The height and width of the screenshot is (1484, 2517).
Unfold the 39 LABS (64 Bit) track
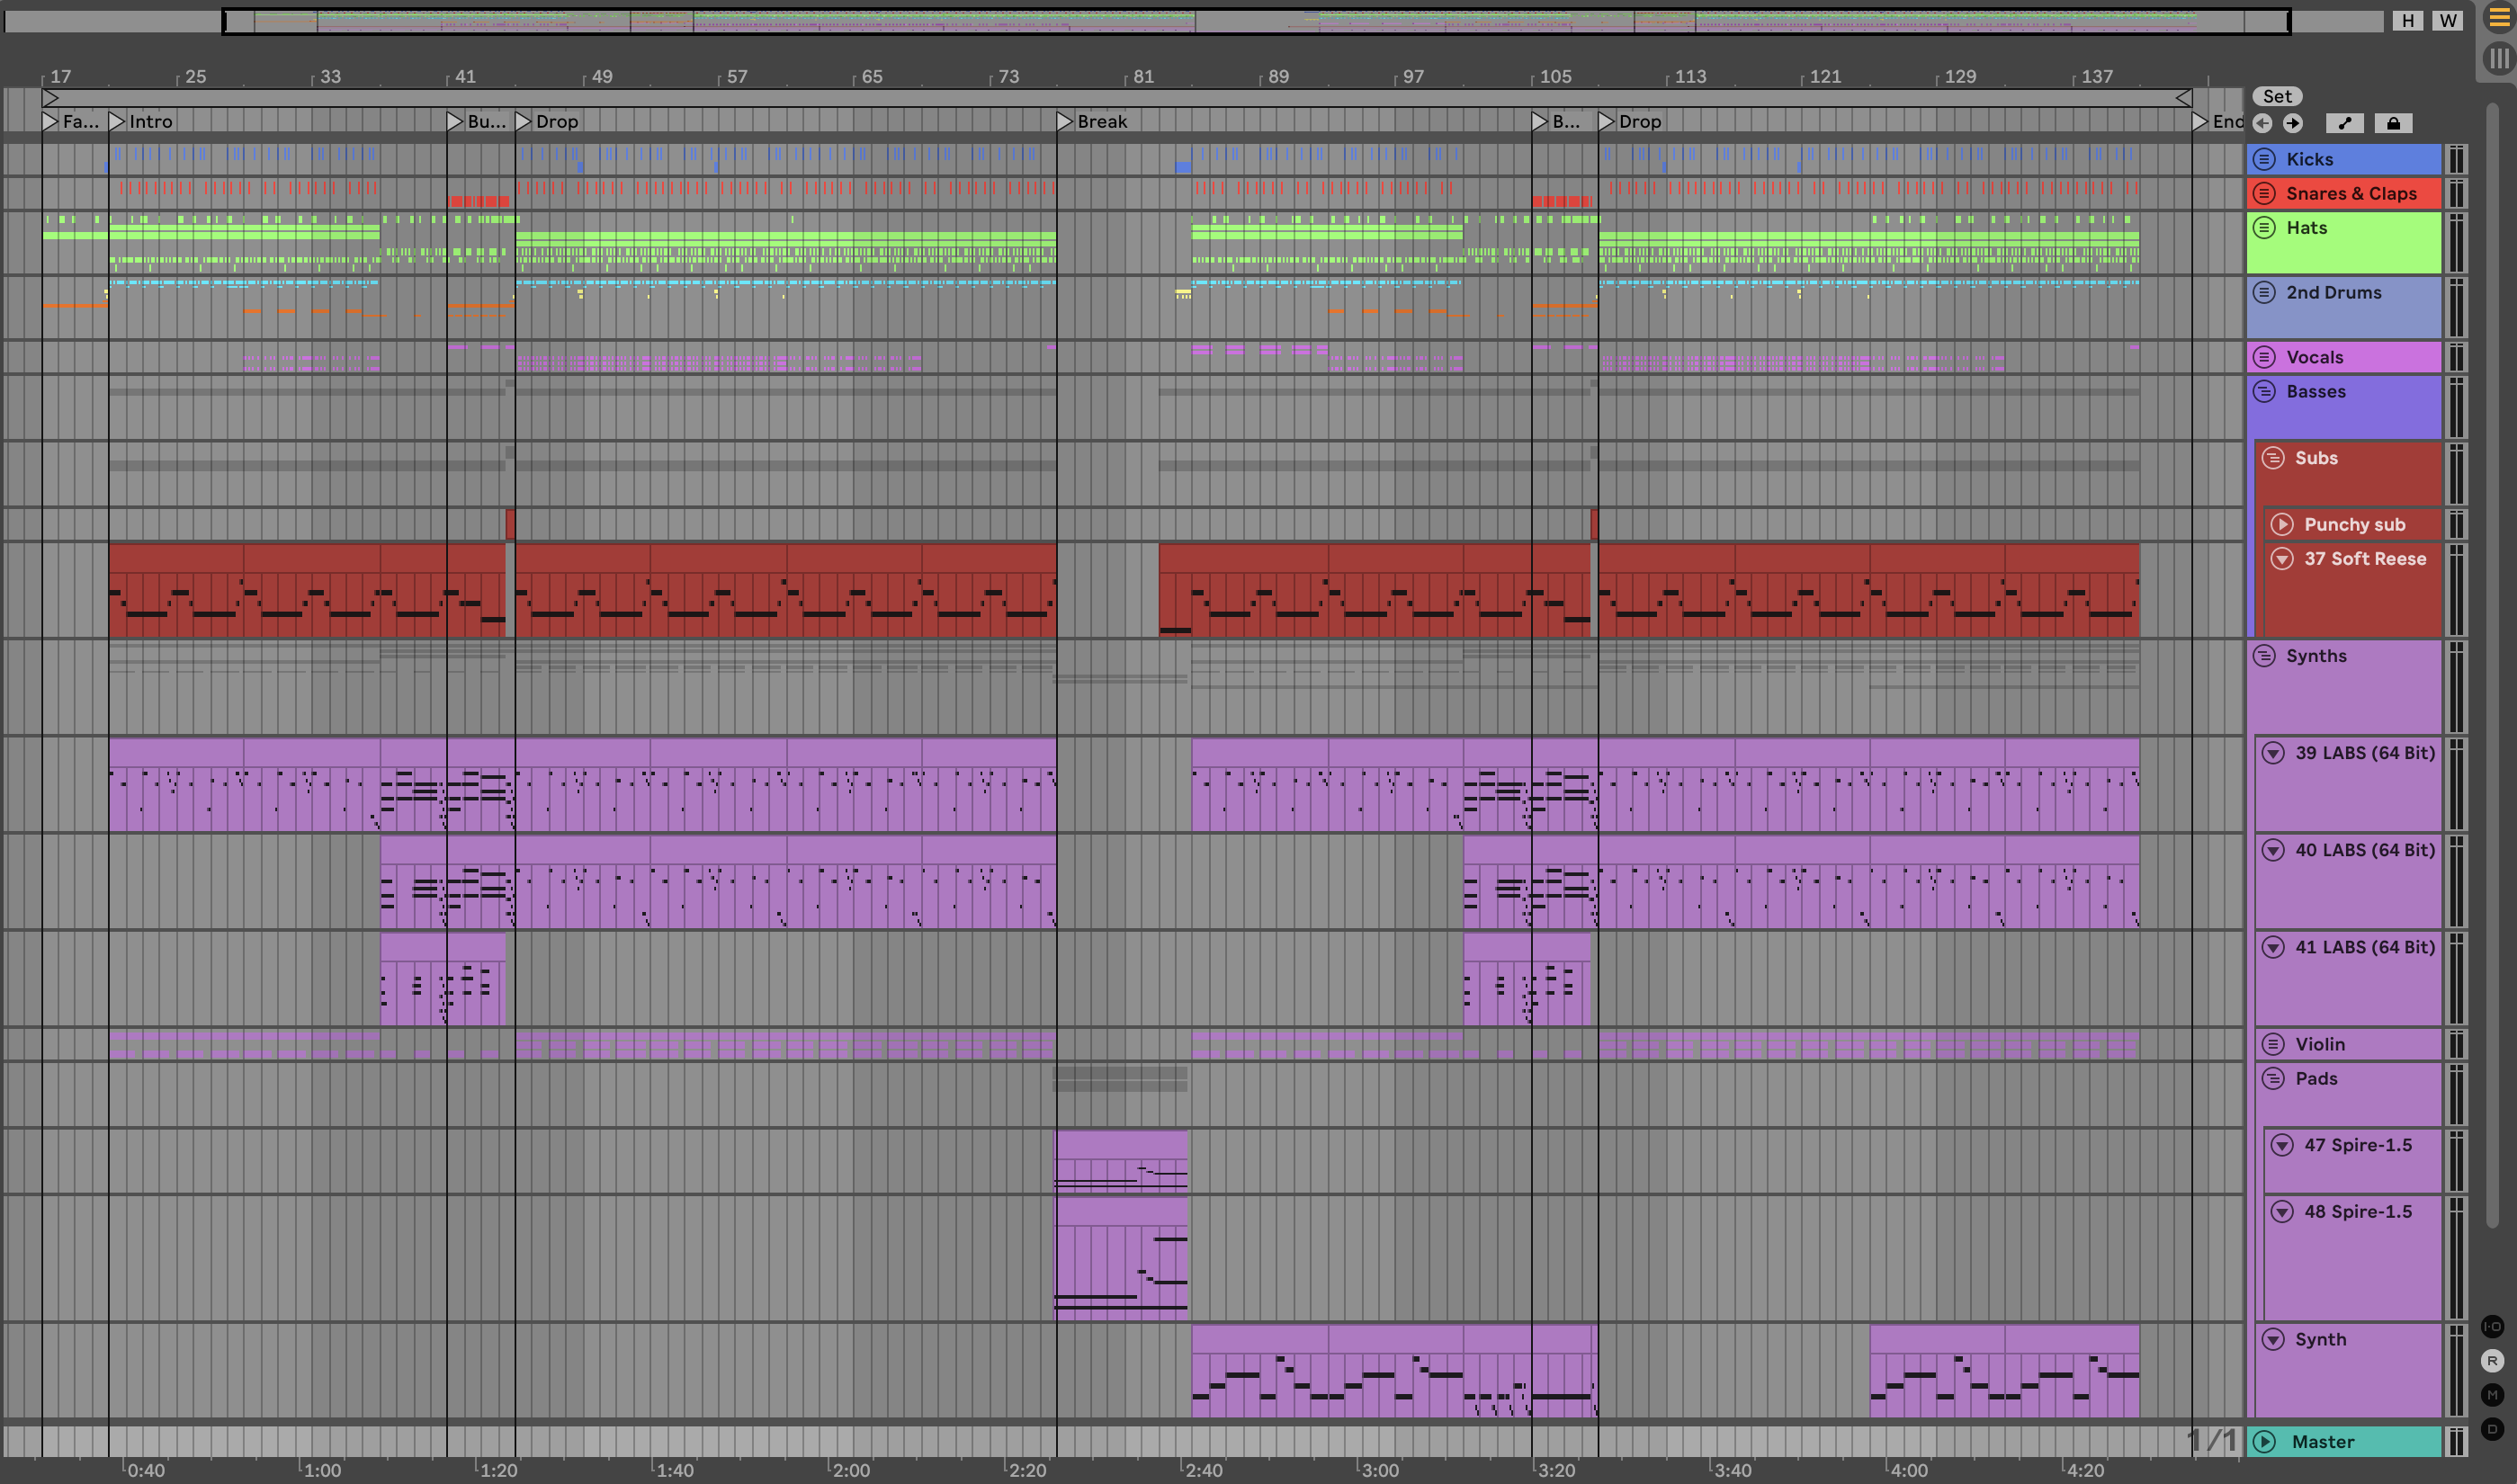[2273, 753]
